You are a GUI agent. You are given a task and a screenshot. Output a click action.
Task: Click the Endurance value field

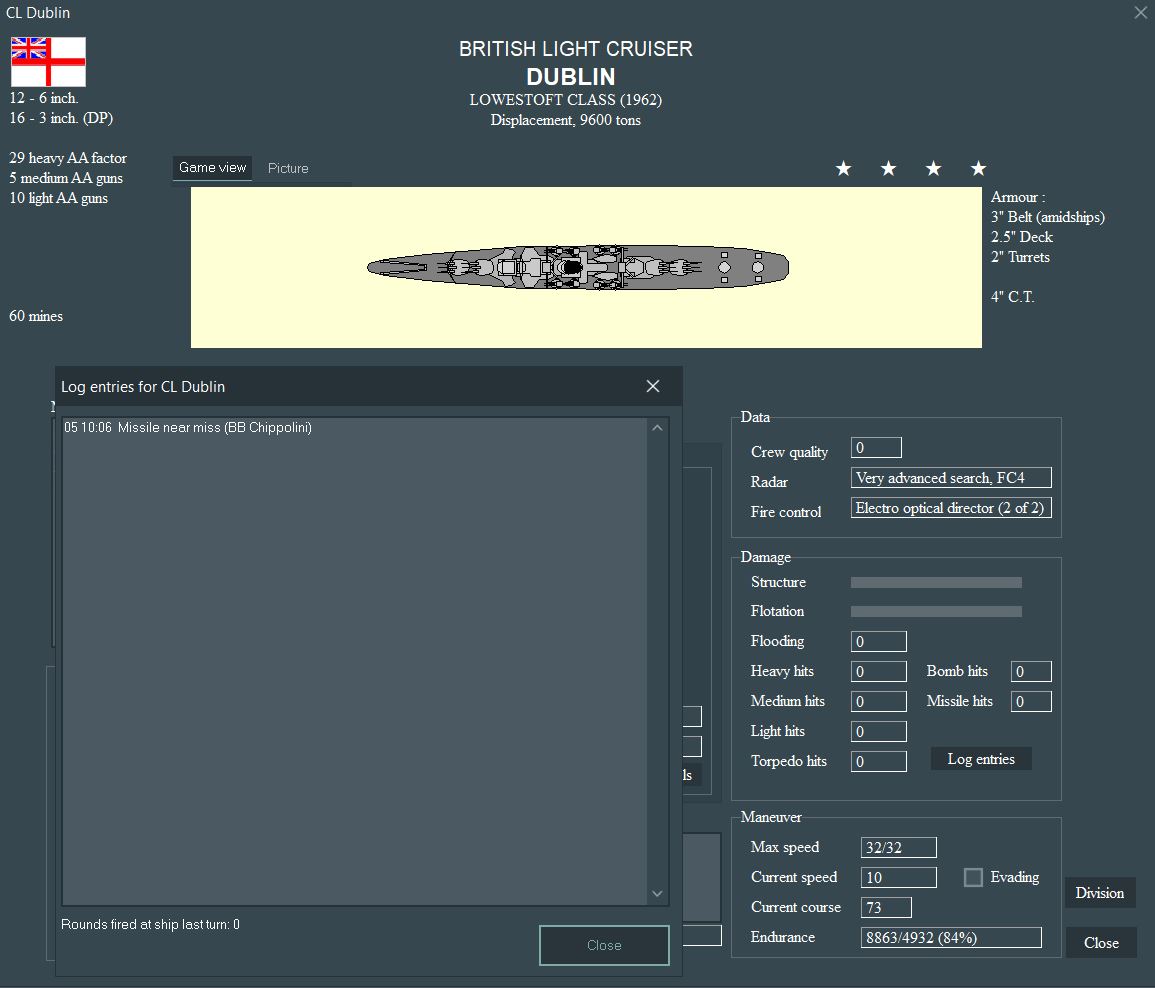tap(951, 937)
